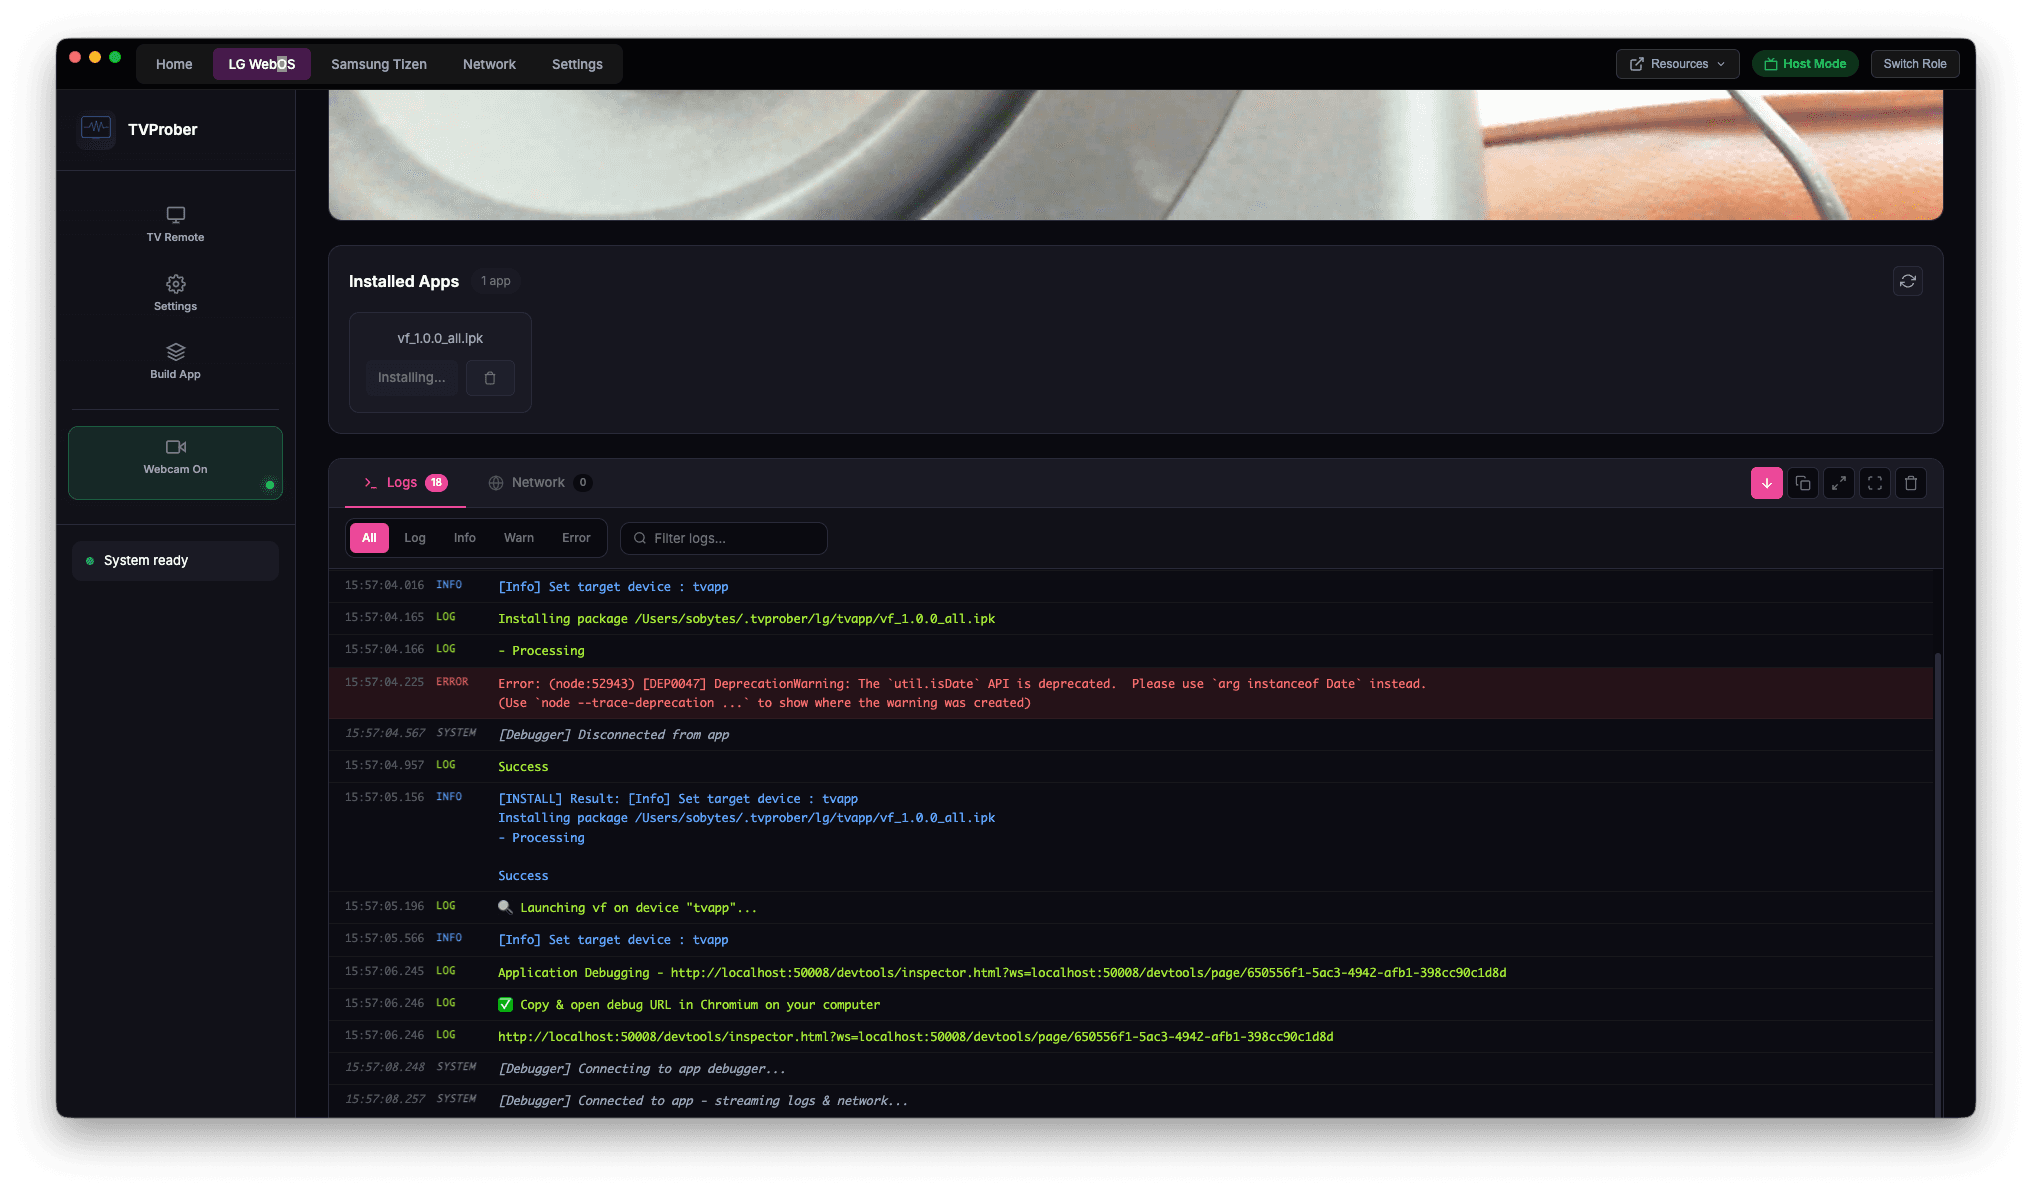Select the Error log filter
Screen dimensions: 2032x1192
[x=576, y=537]
